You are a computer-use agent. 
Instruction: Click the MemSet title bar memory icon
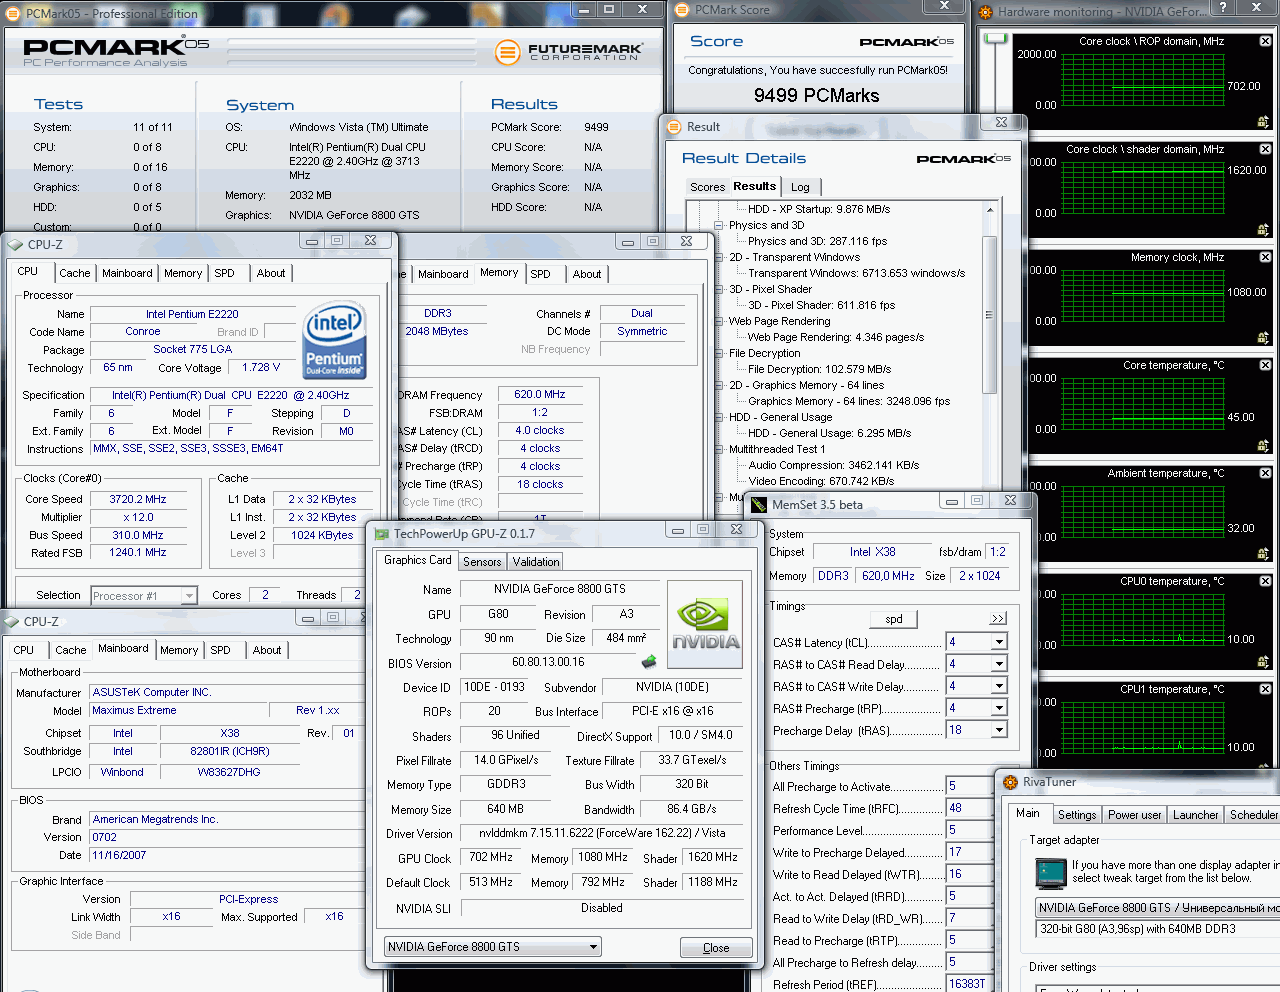point(759,504)
